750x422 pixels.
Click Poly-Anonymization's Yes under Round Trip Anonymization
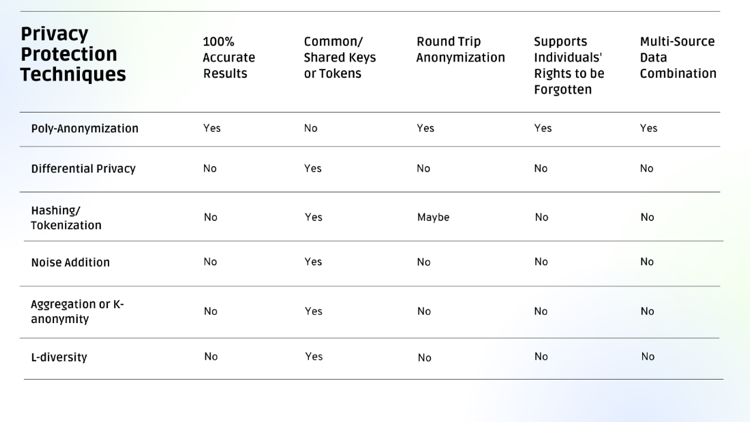426,129
